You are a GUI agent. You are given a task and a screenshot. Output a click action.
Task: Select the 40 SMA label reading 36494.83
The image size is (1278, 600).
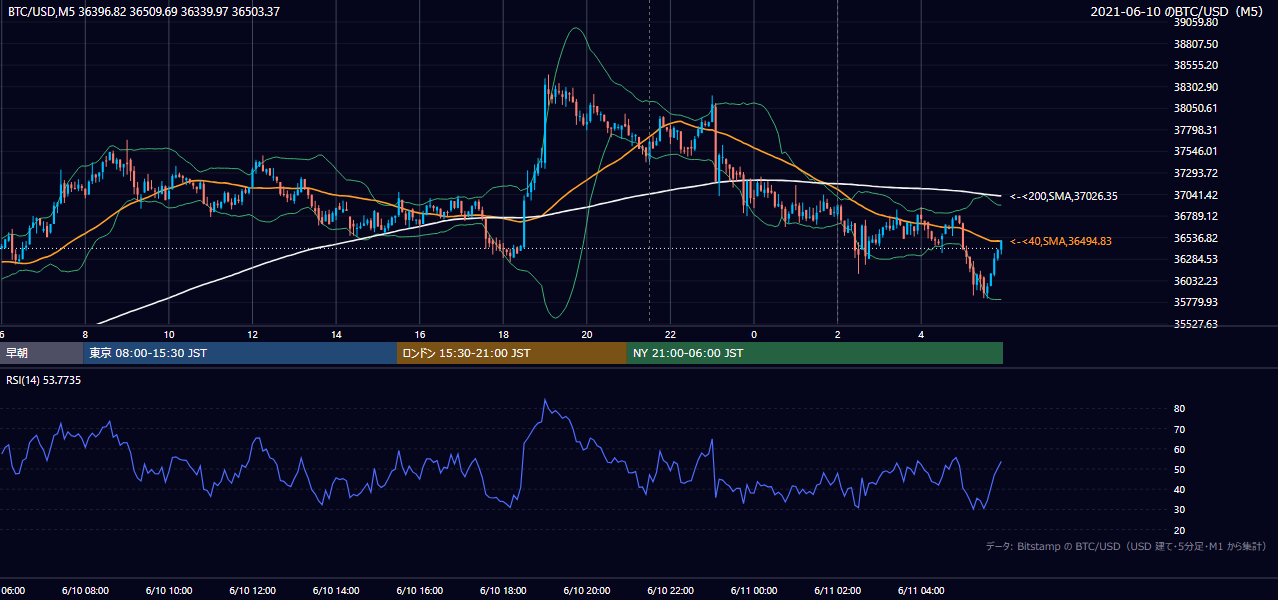click(x=1061, y=241)
